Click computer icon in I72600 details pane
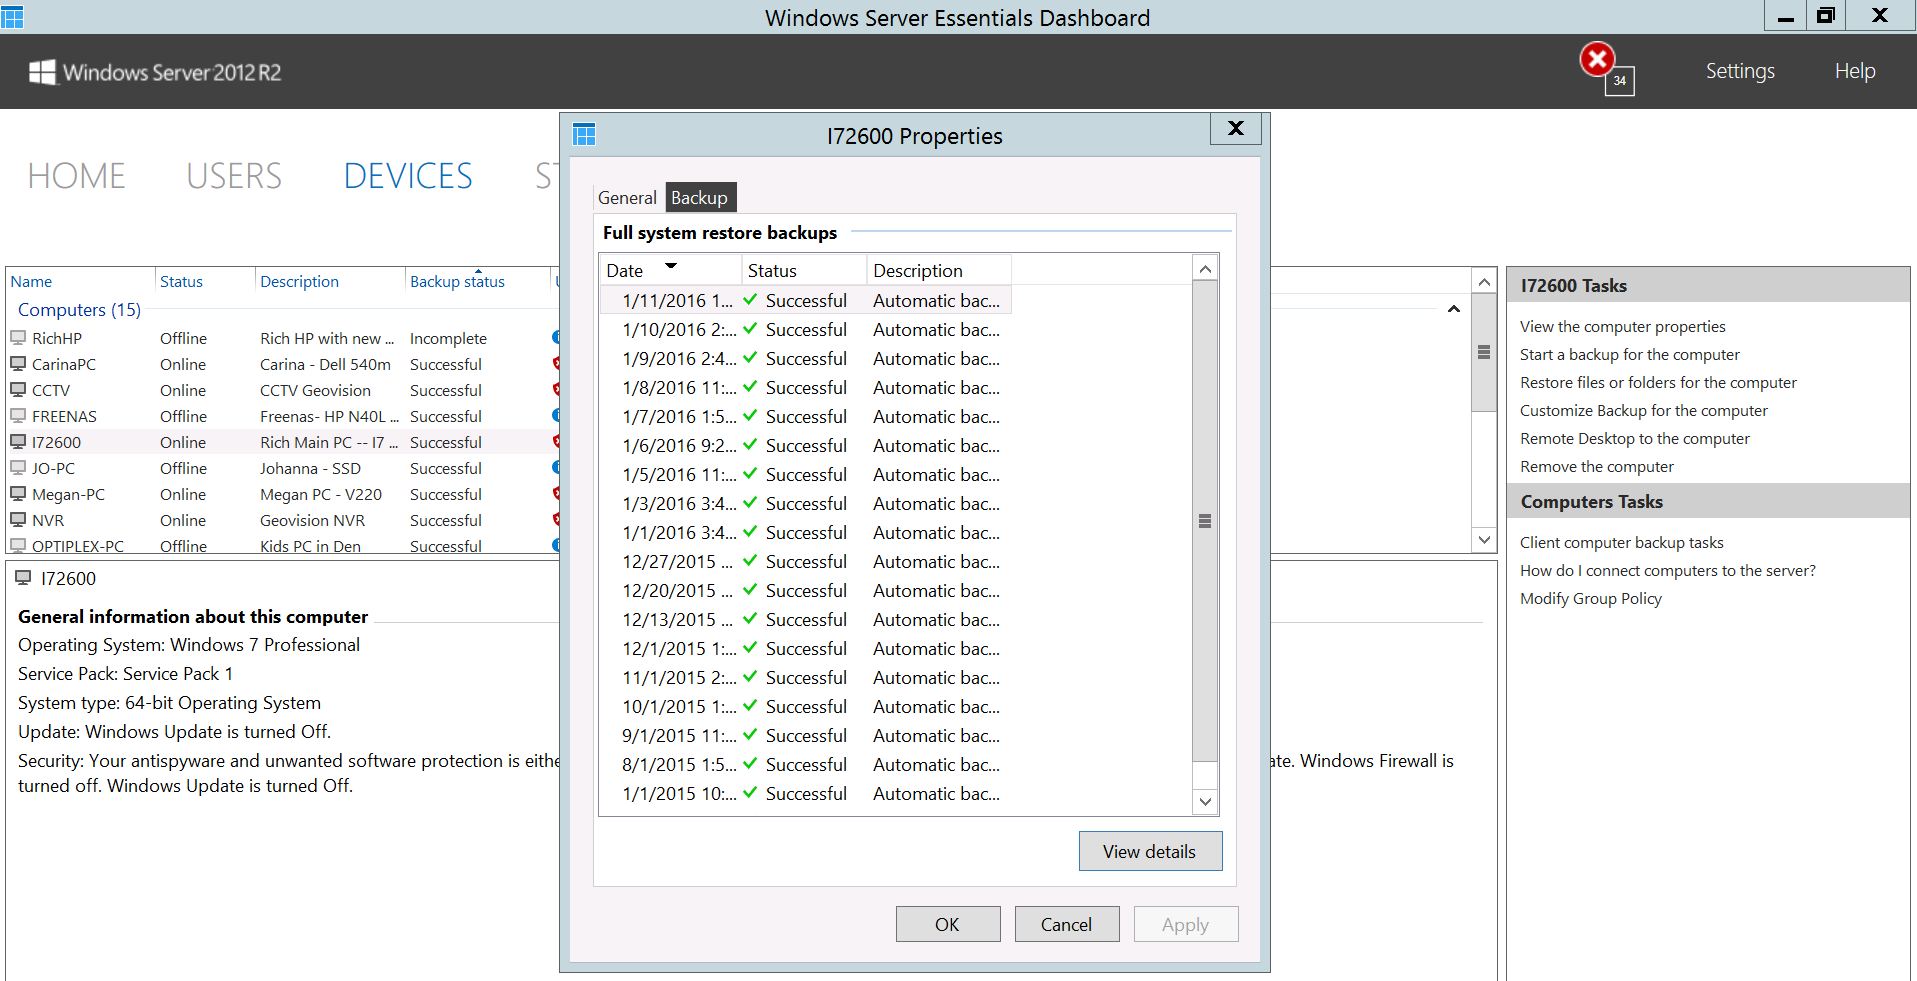1917x981 pixels. (x=23, y=578)
